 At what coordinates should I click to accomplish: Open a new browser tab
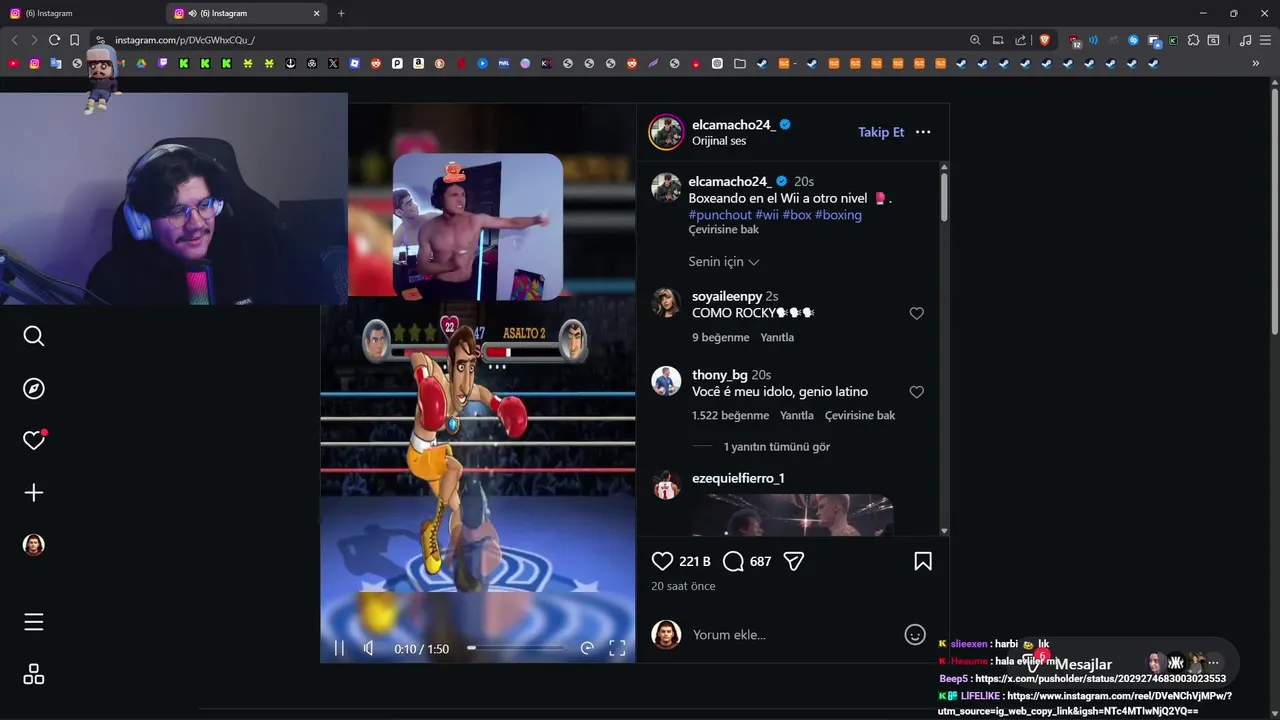[341, 13]
